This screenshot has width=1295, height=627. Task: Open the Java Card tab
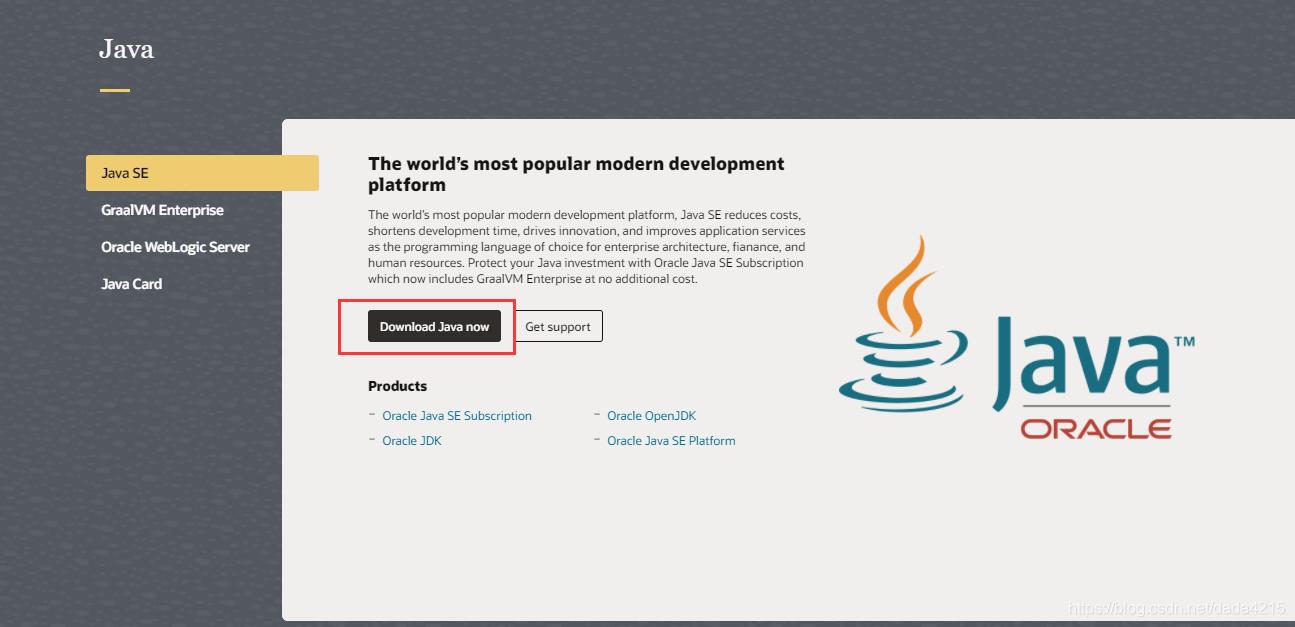(x=131, y=284)
